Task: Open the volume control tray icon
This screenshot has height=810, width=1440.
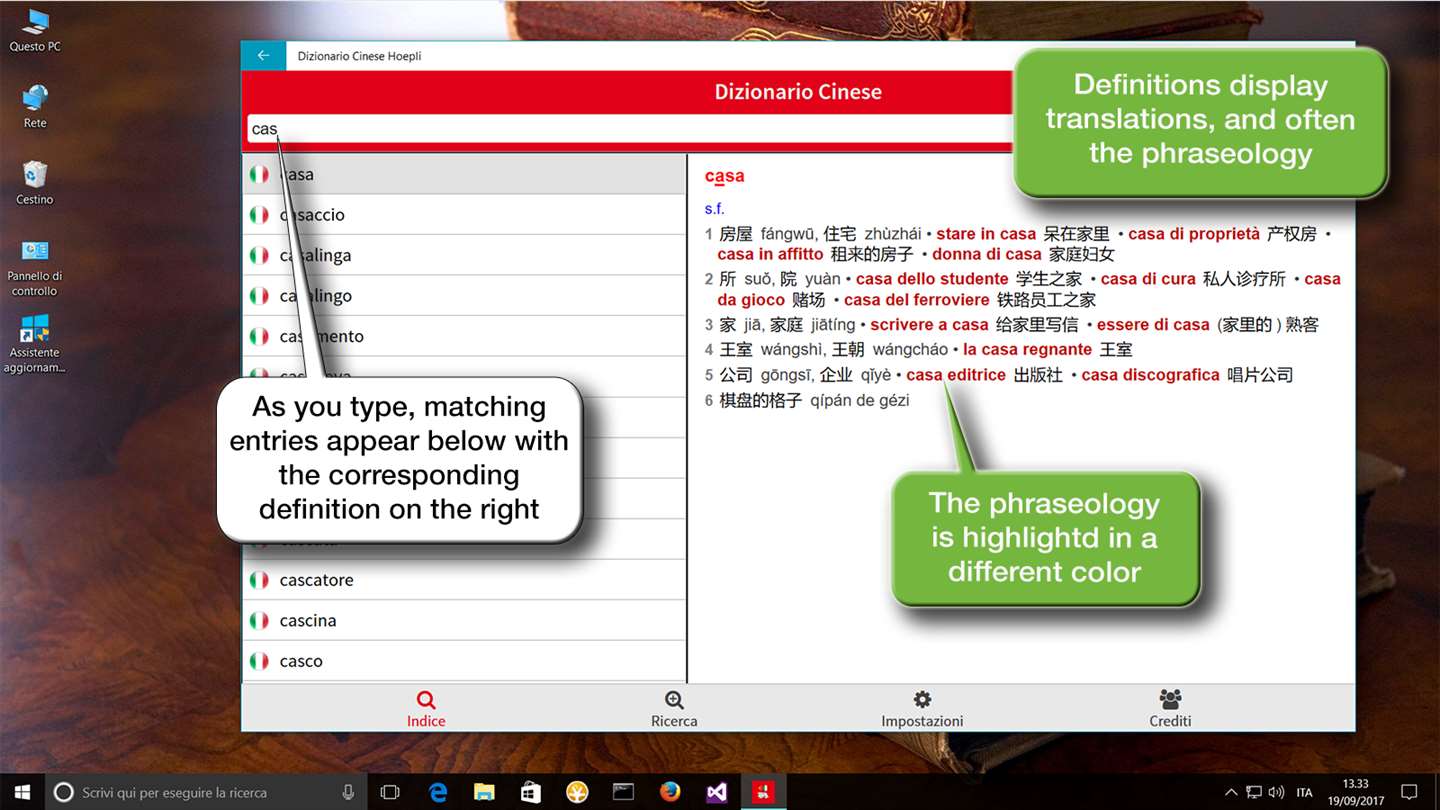Action: point(1276,792)
